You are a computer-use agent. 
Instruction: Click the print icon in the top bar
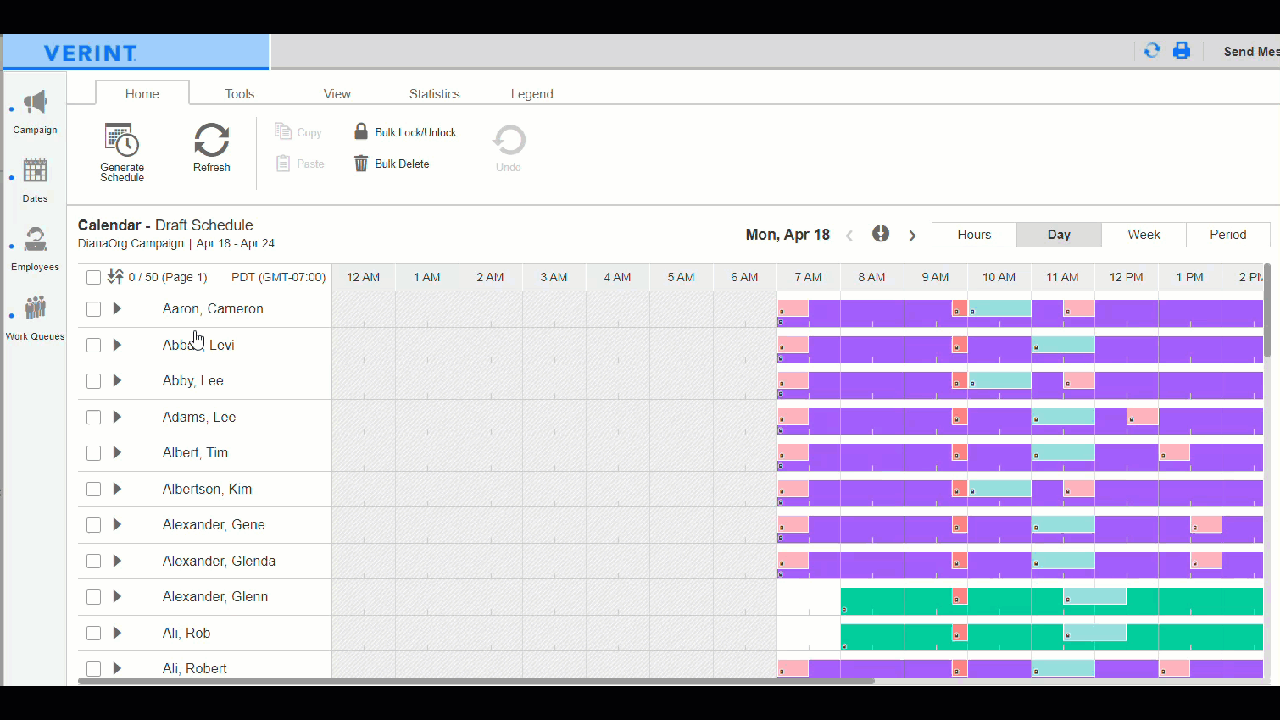click(x=1182, y=51)
